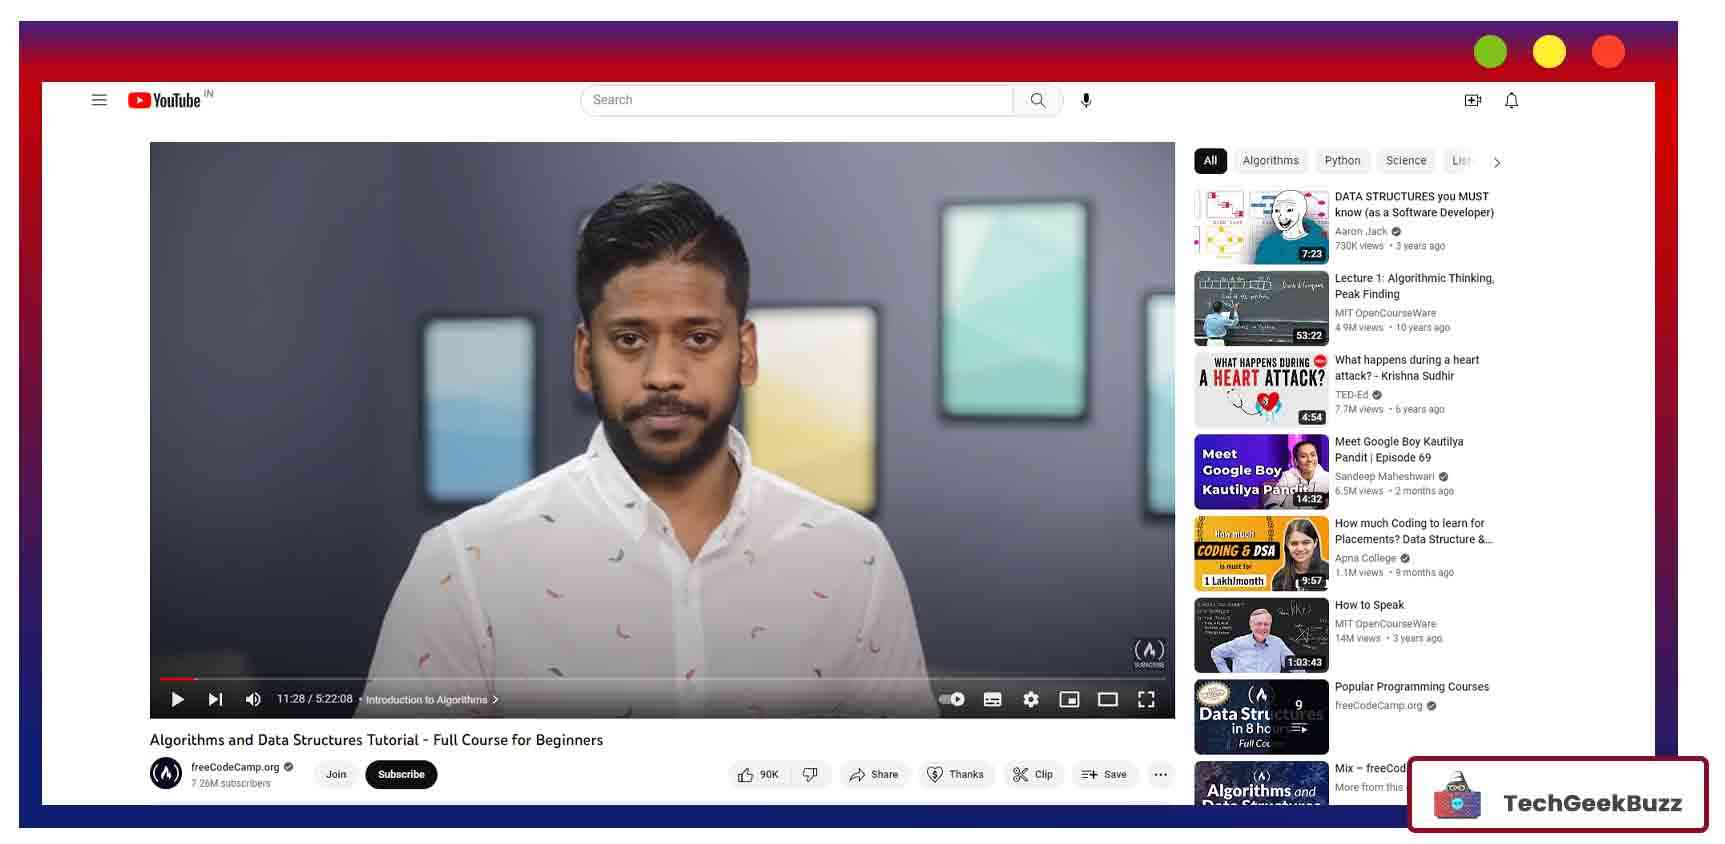
Task: Open video settings gear
Action: [1031, 700]
